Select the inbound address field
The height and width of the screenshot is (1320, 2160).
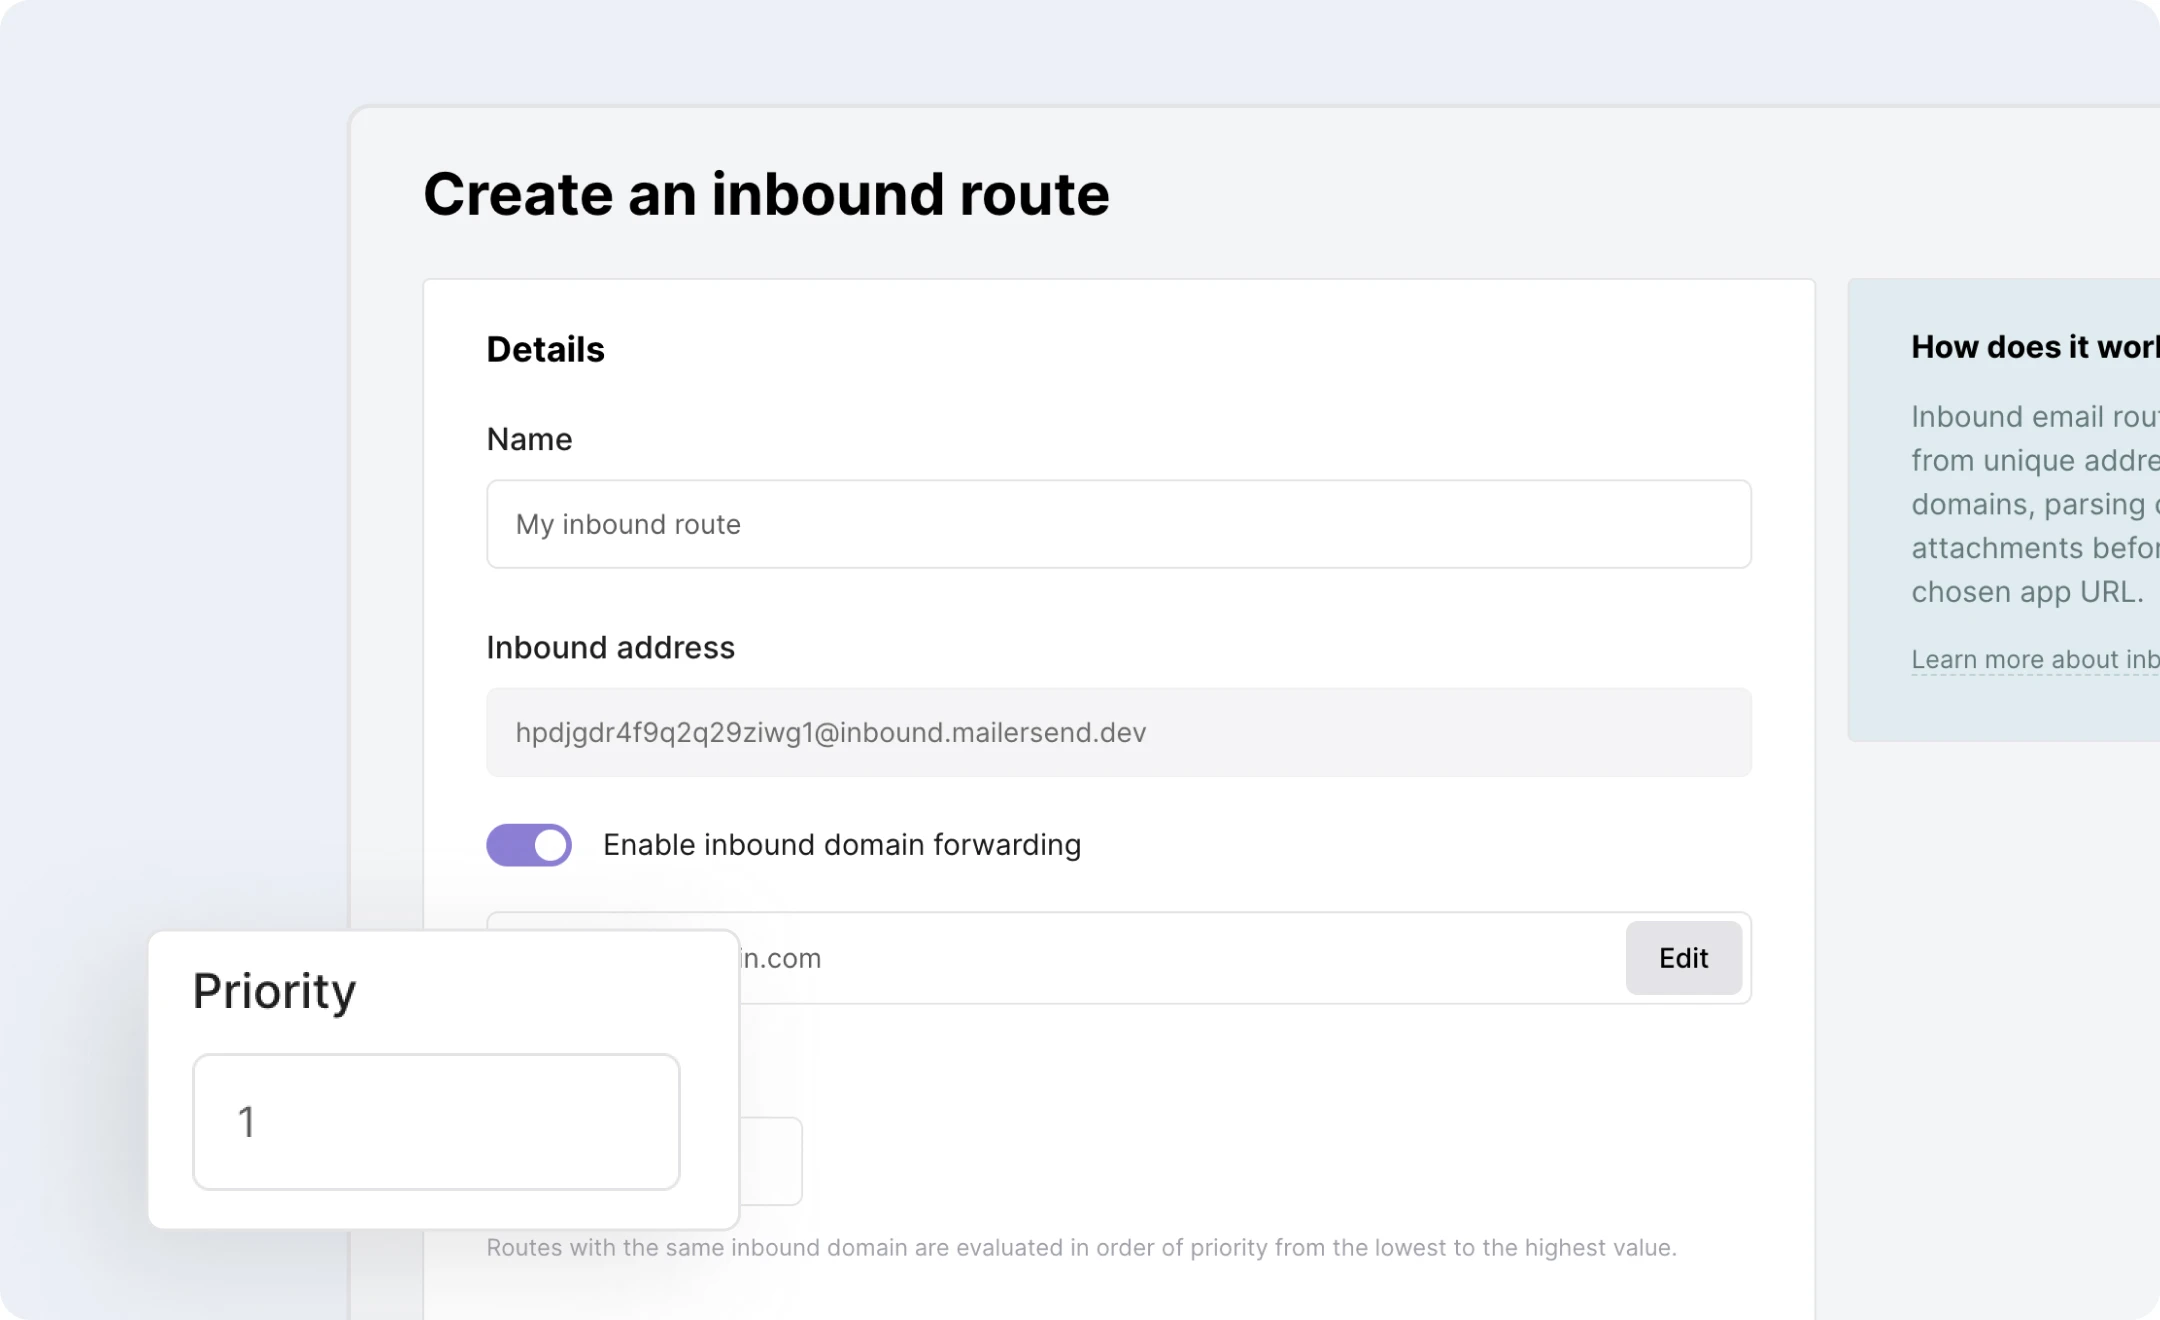click(x=1118, y=732)
